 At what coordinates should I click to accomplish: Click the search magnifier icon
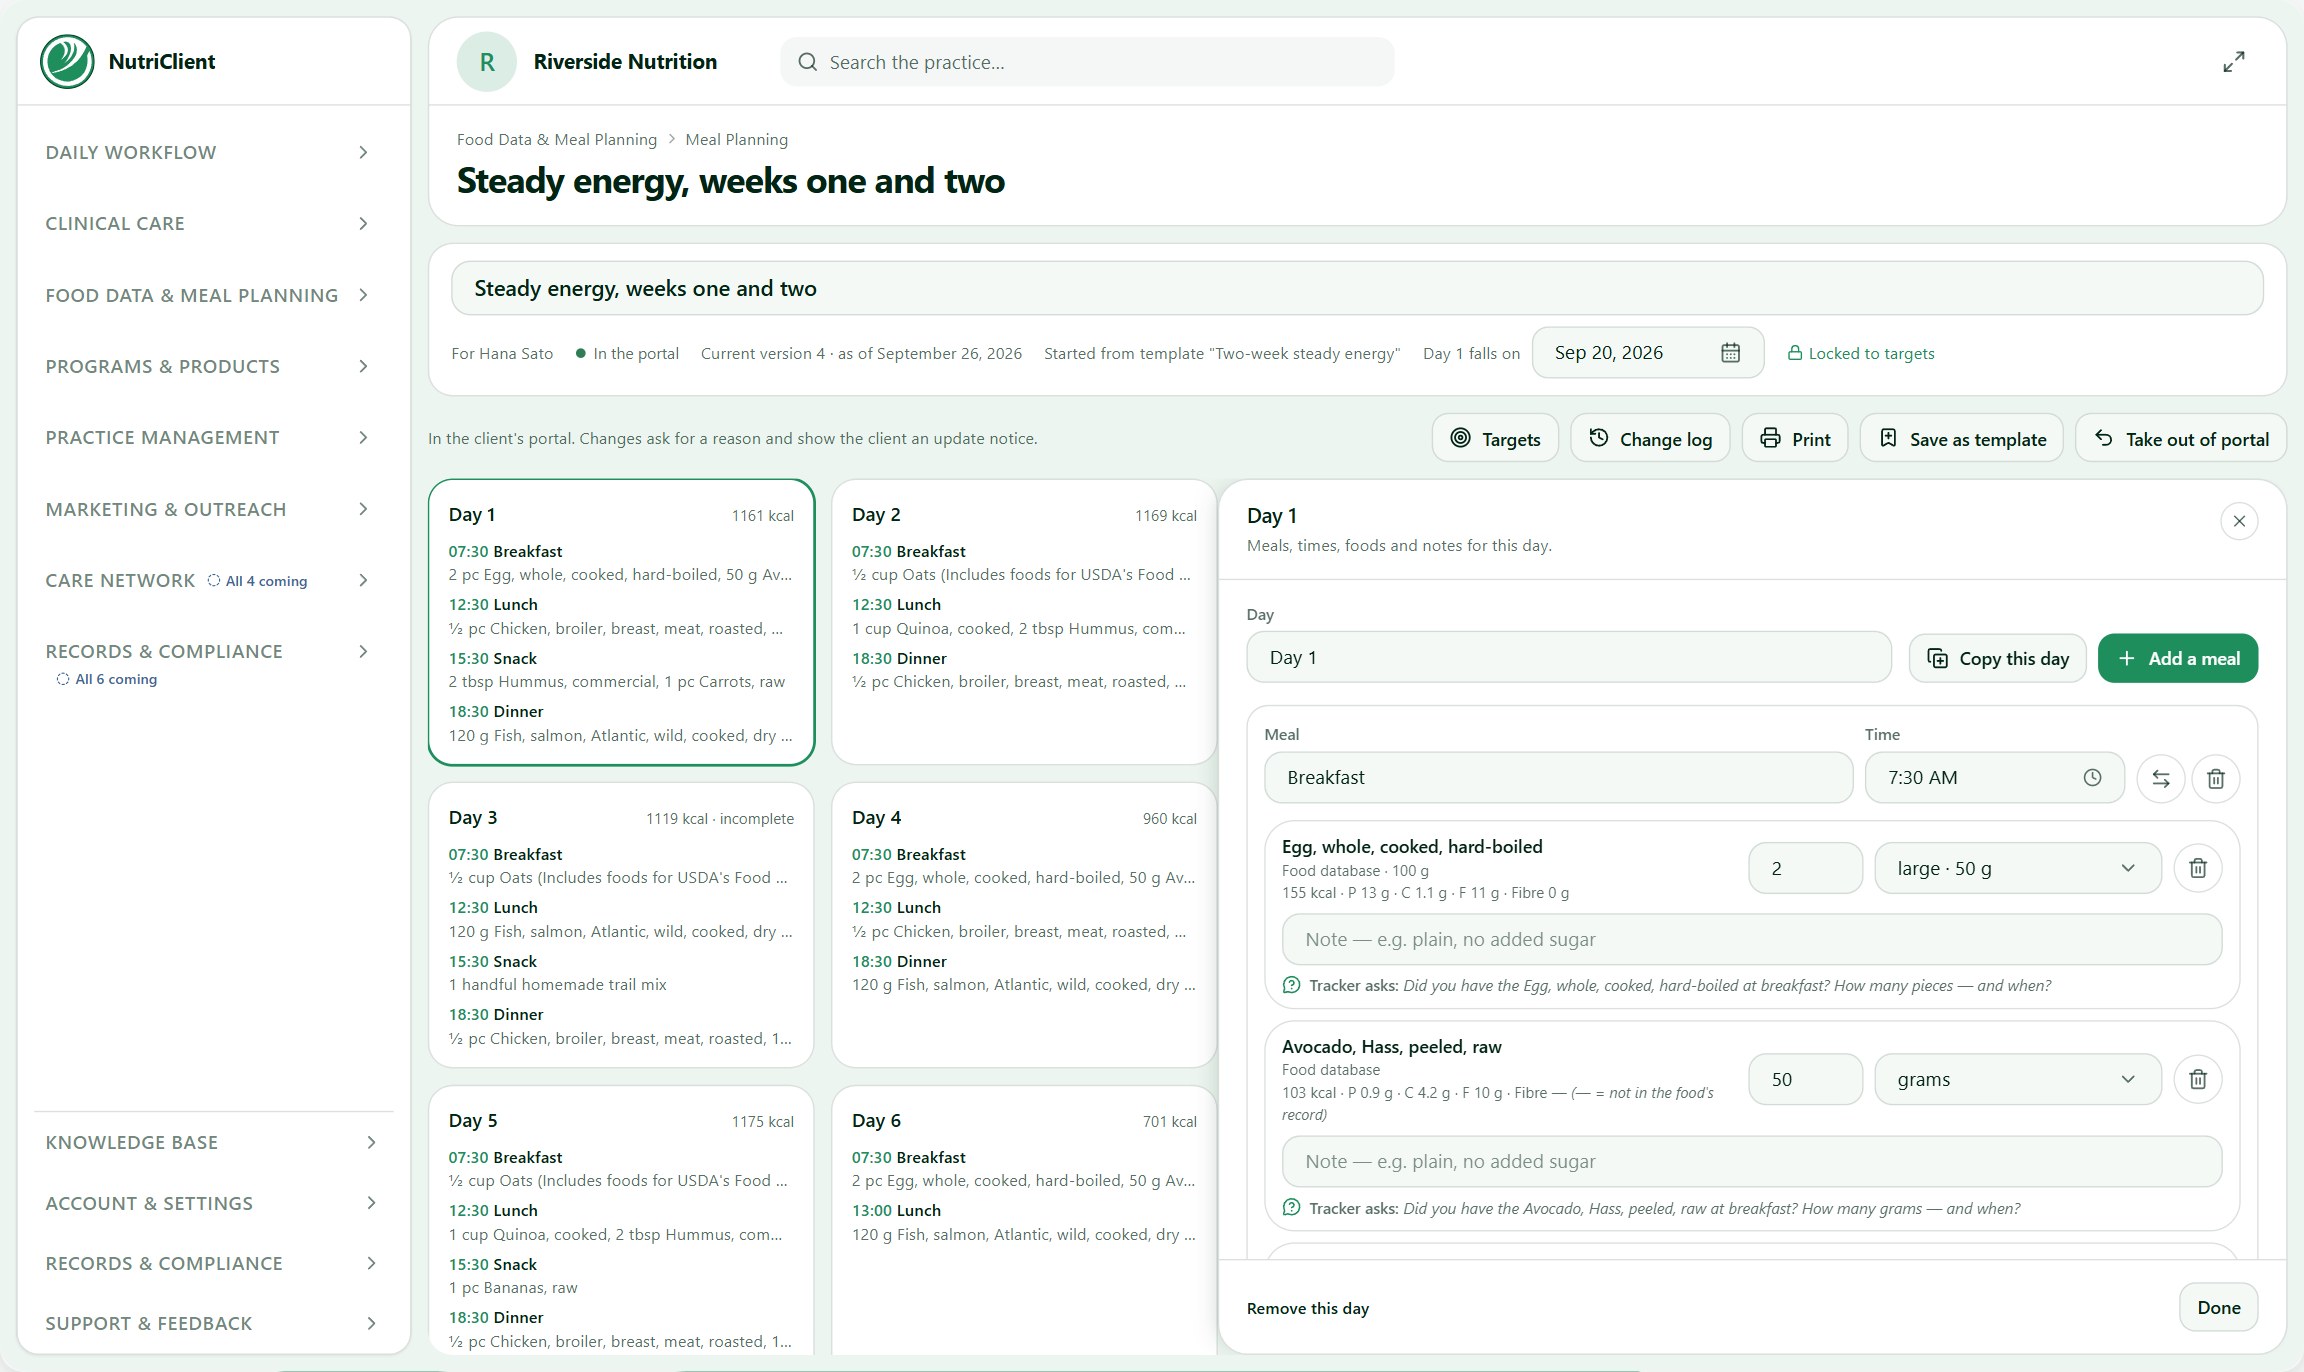pyautogui.click(x=807, y=62)
